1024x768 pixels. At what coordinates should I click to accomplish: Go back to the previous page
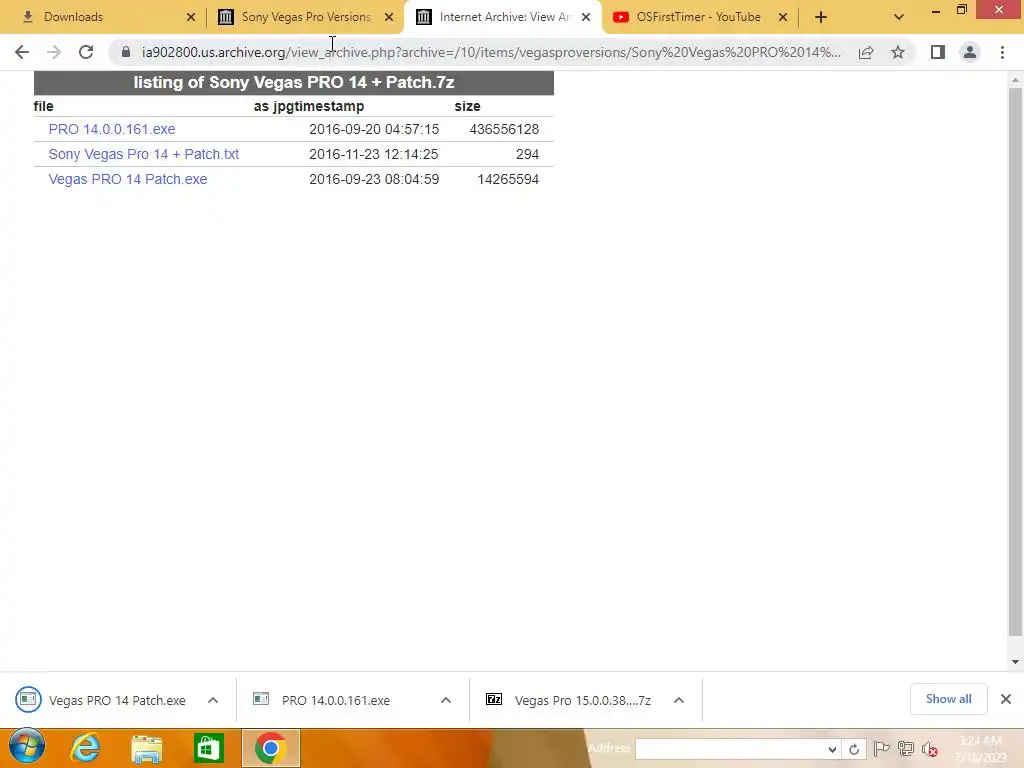22,52
